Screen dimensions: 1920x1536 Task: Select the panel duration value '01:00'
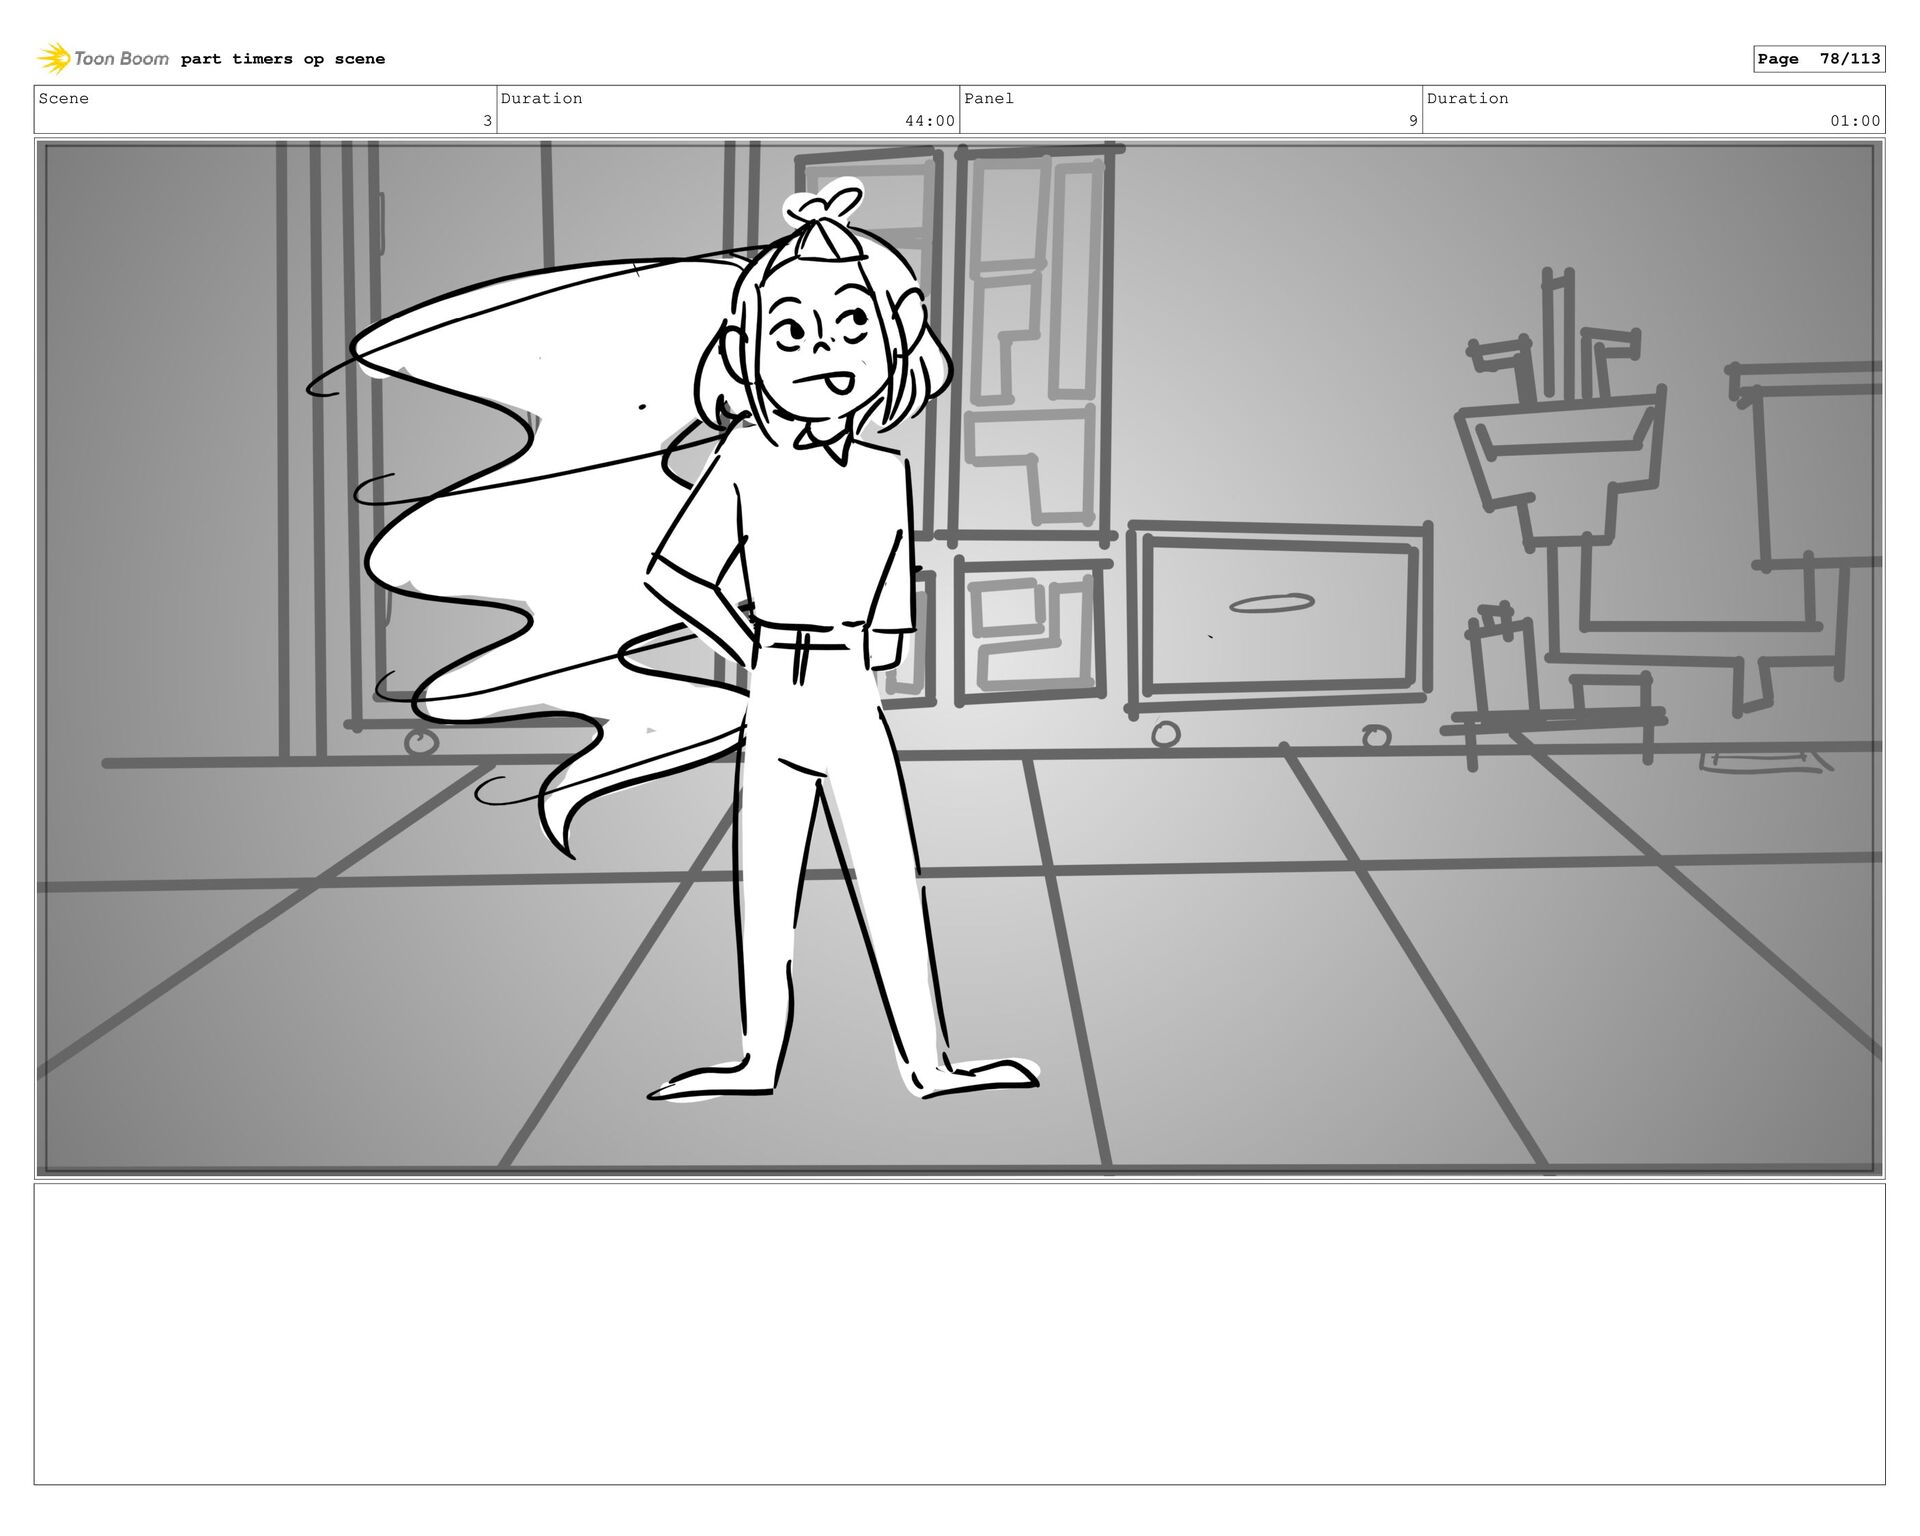coord(1855,121)
